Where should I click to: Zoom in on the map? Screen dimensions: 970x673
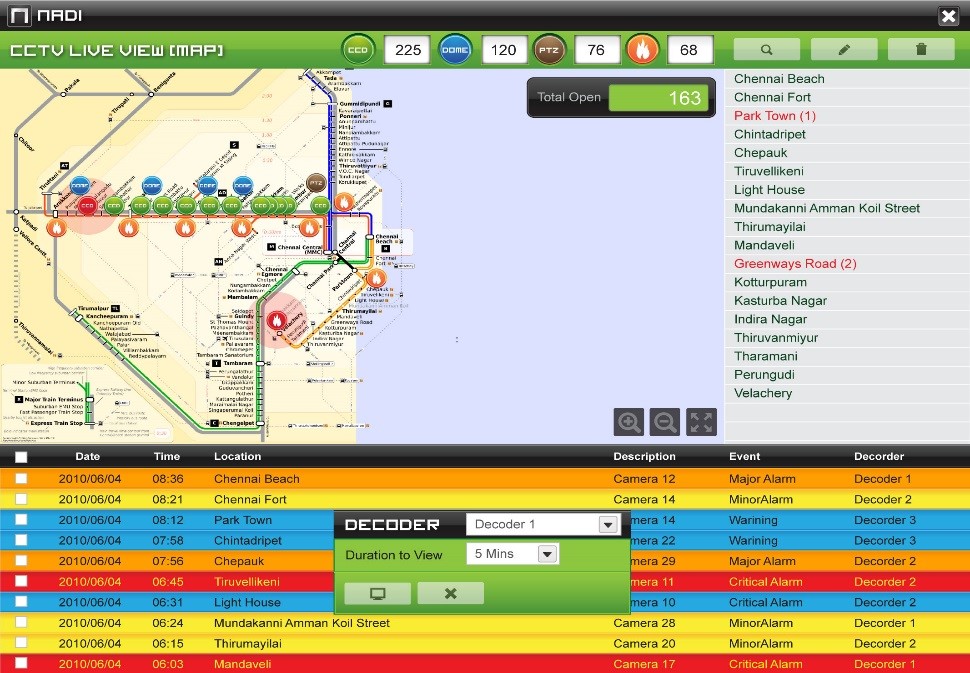coord(629,422)
